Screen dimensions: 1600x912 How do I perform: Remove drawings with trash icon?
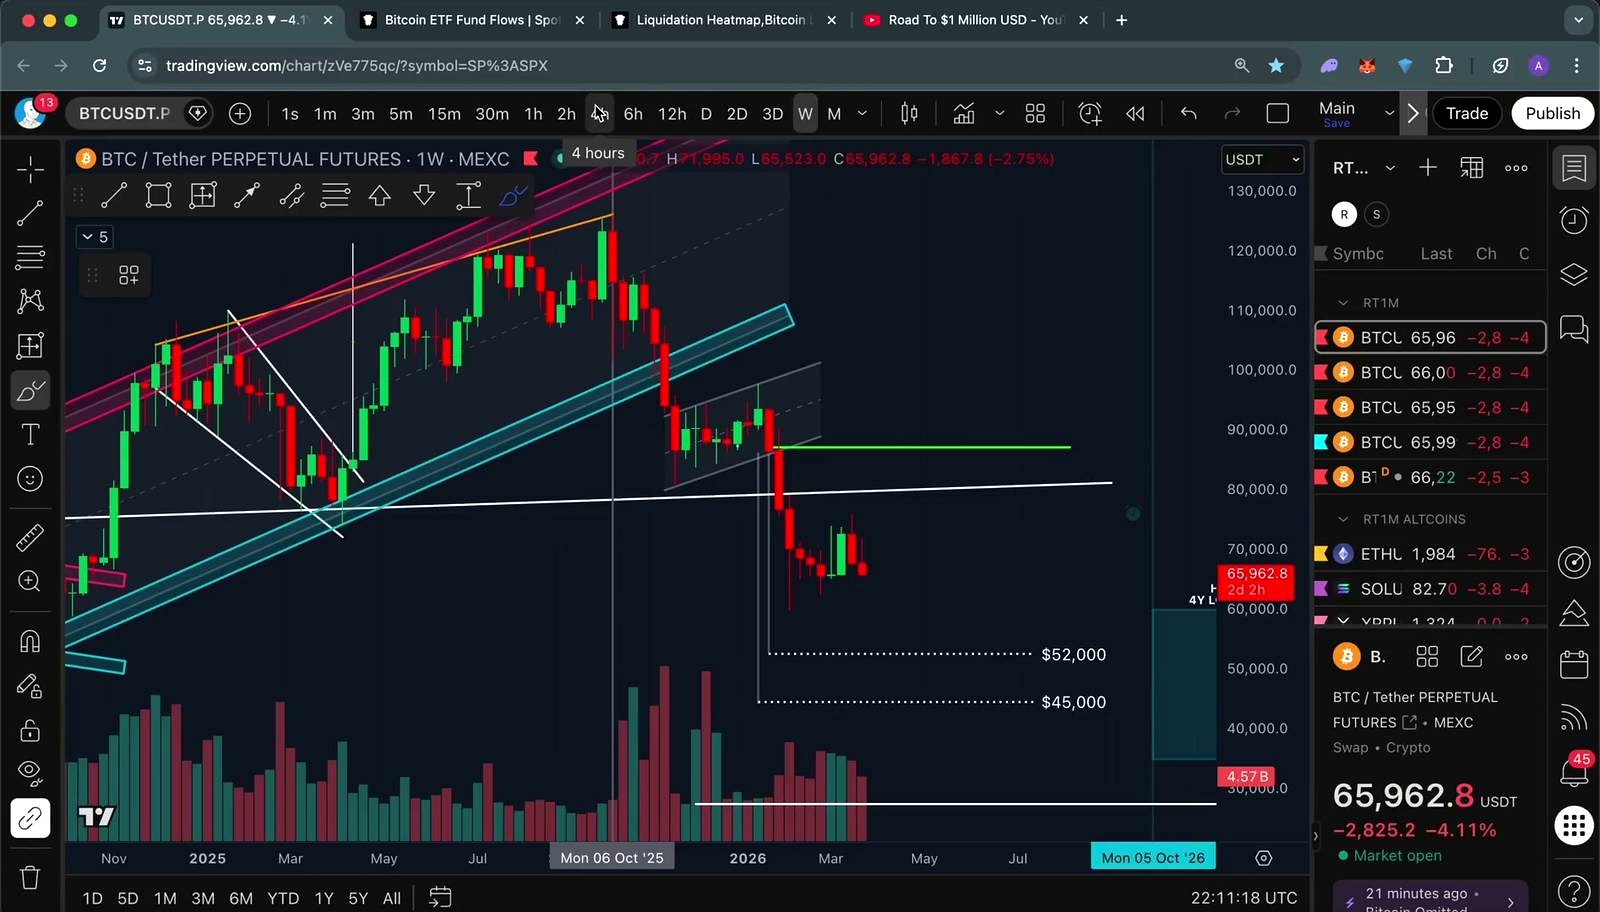[30, 877]
